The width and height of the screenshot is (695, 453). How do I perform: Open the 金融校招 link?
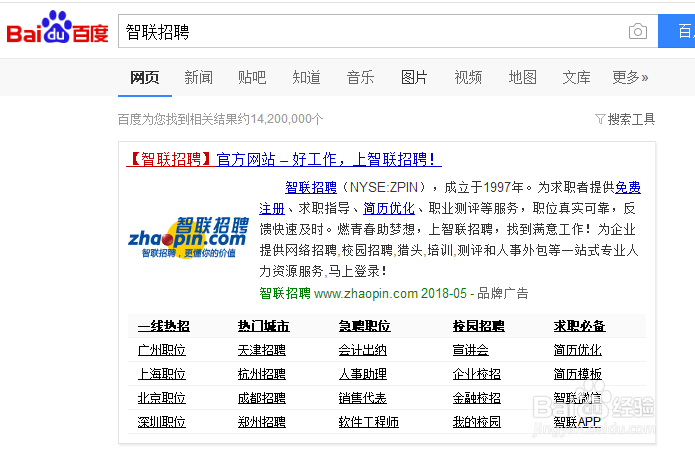(x=476, y=398)
